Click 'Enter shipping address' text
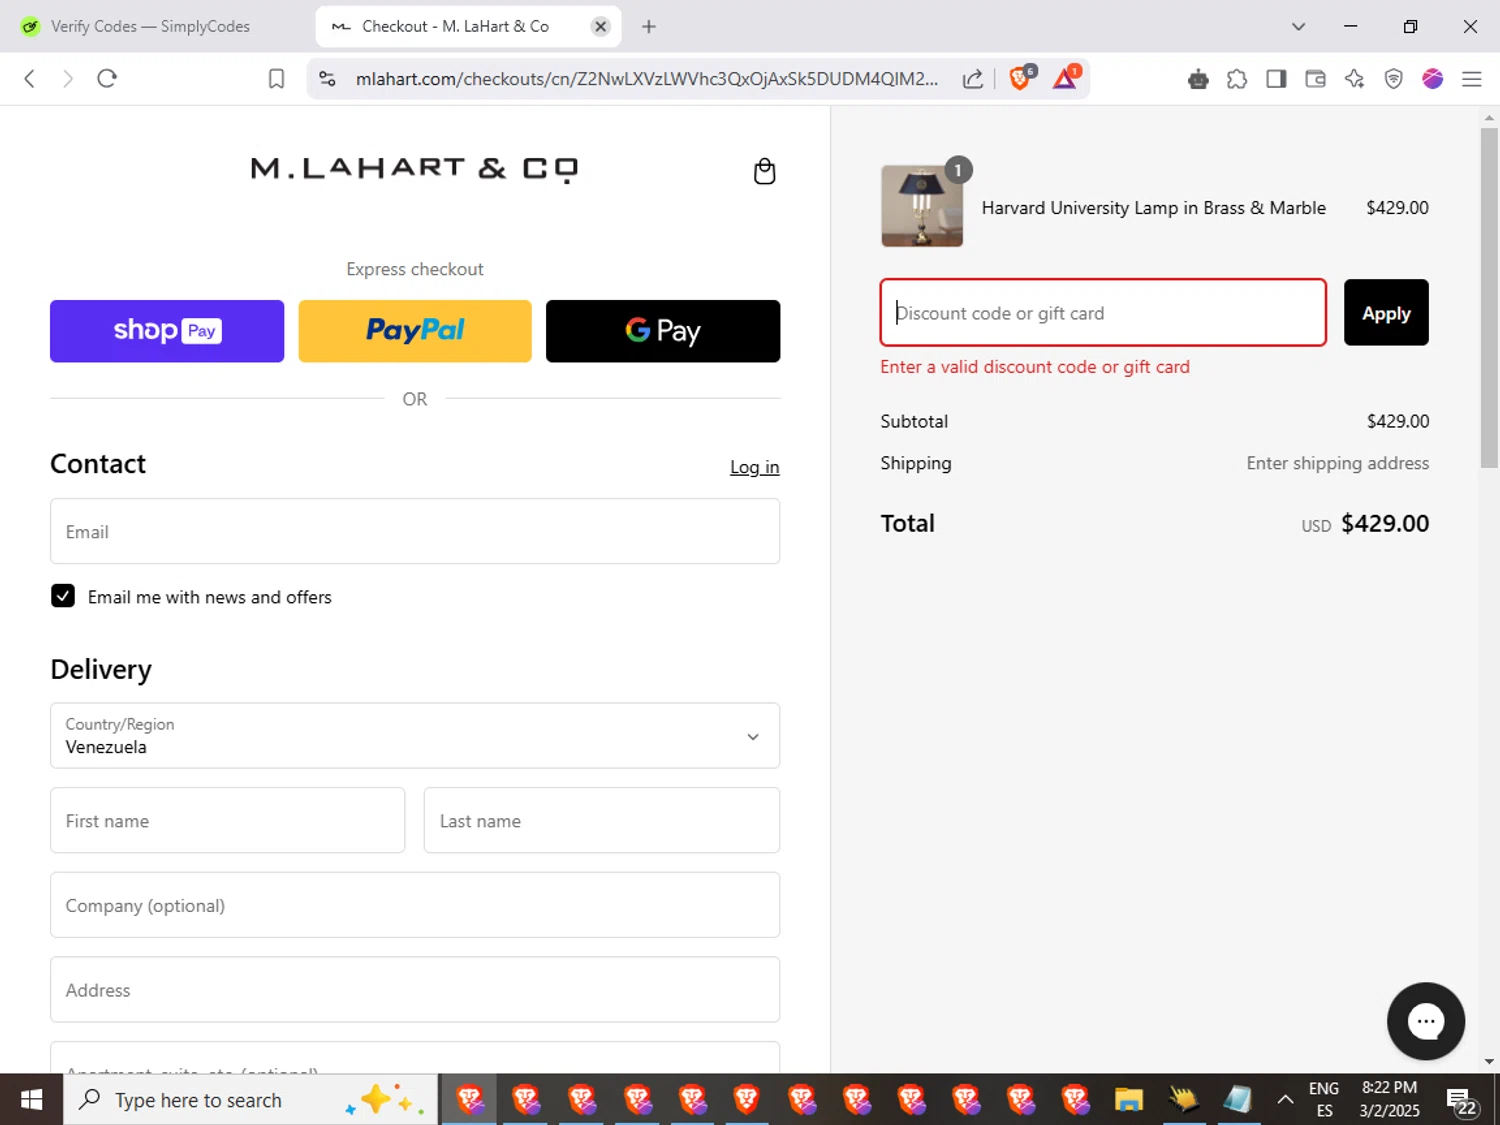The height and width of the screenshot is (1125, 1500). 1337,463
